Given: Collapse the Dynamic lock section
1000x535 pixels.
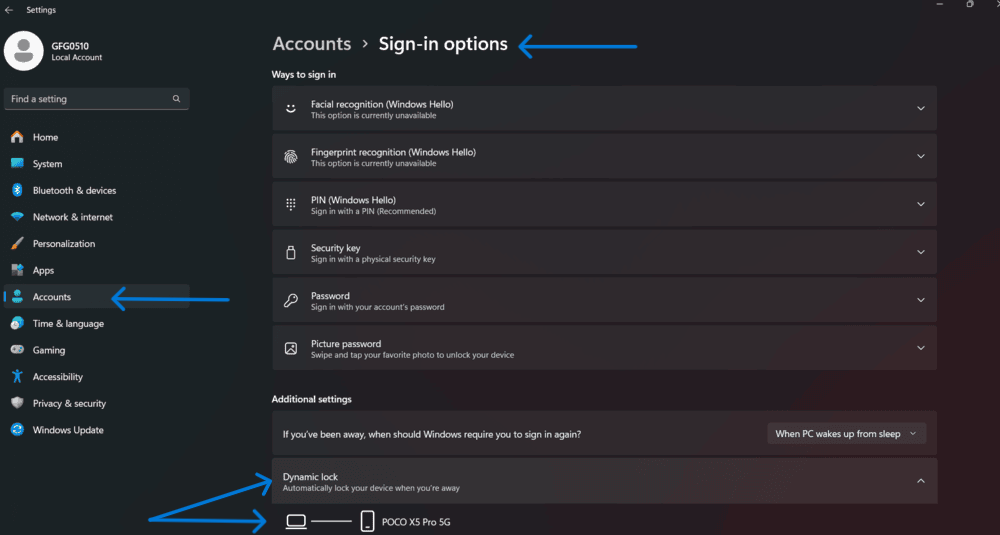Looking at the screenshot, I should tap(921, 481).
